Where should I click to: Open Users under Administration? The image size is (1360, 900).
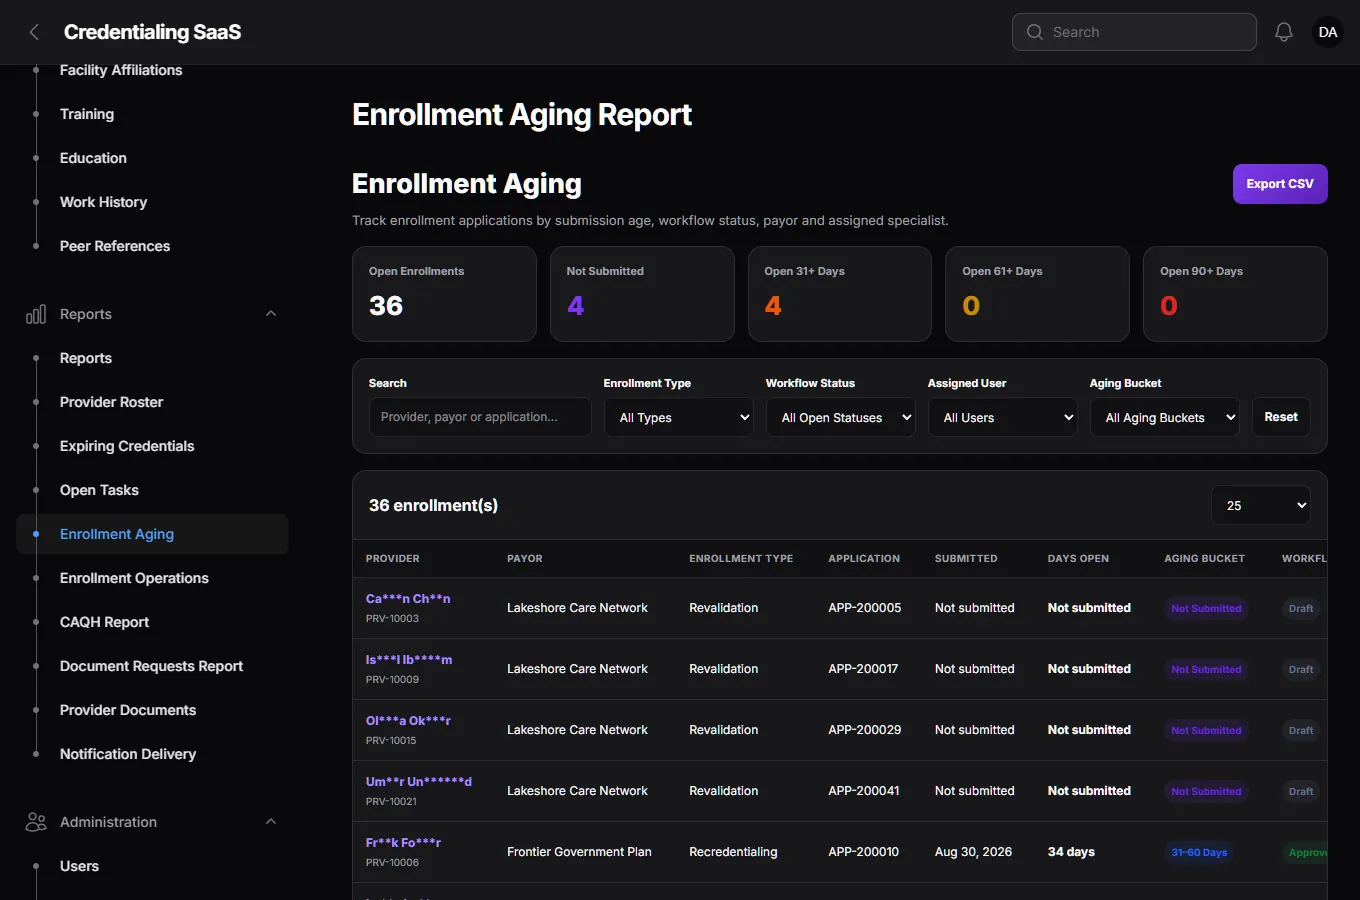[79, 866]
